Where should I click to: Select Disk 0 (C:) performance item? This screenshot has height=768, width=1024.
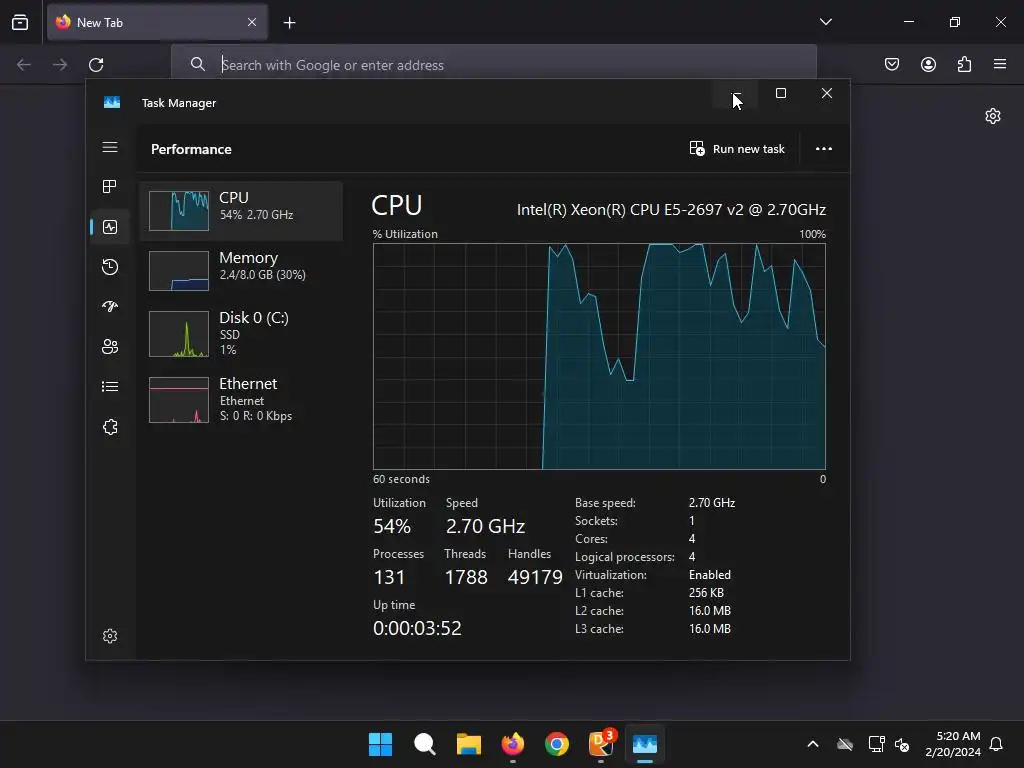tap(241, 333)
